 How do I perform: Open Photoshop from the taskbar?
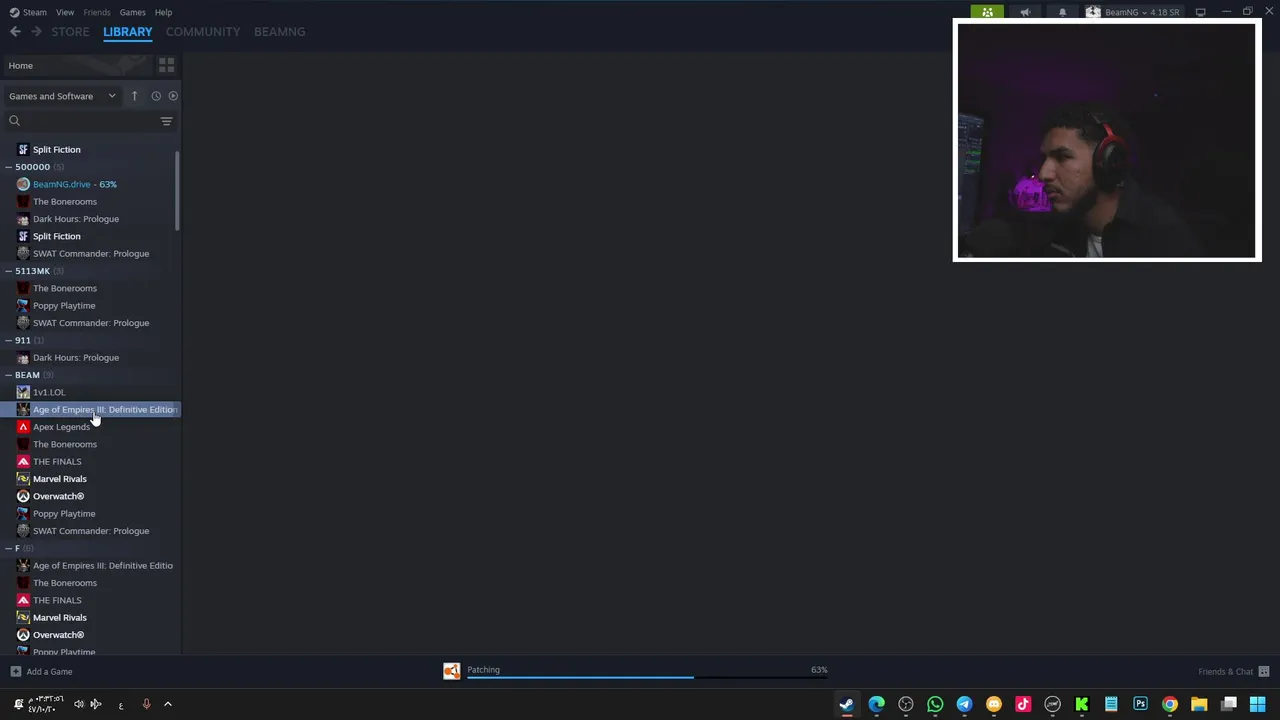tap(1140, 704)
